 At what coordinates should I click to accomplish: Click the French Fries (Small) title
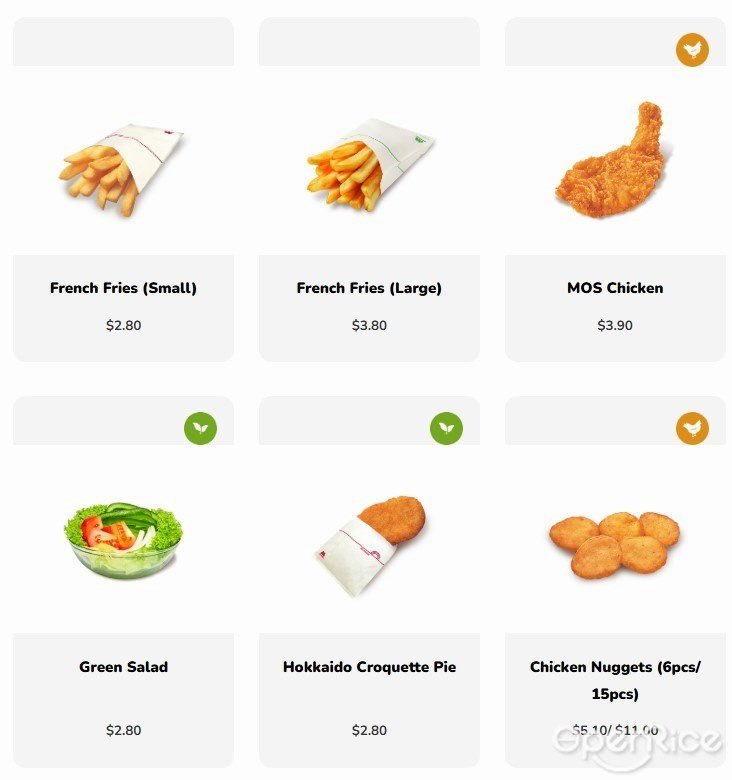pos(123,288)
